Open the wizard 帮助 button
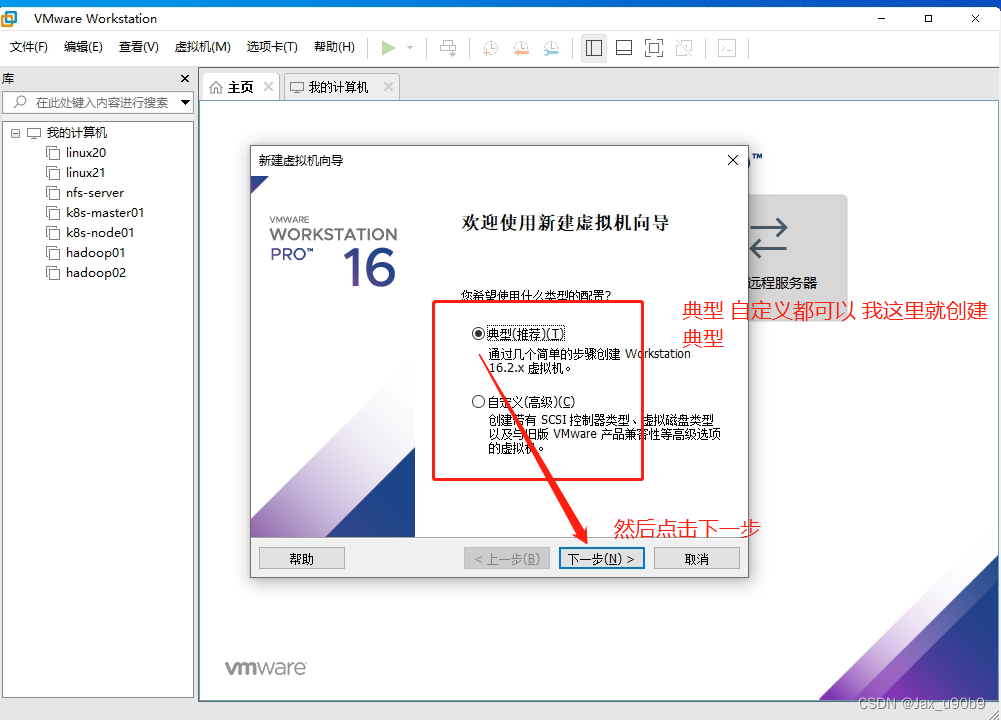The height and width of the screenshot is (720, 1001). (x=301, y=557)
